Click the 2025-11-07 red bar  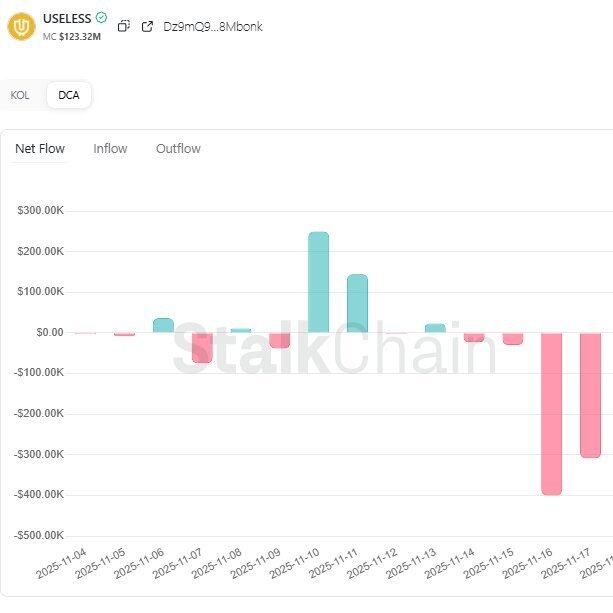click(202, 347)
